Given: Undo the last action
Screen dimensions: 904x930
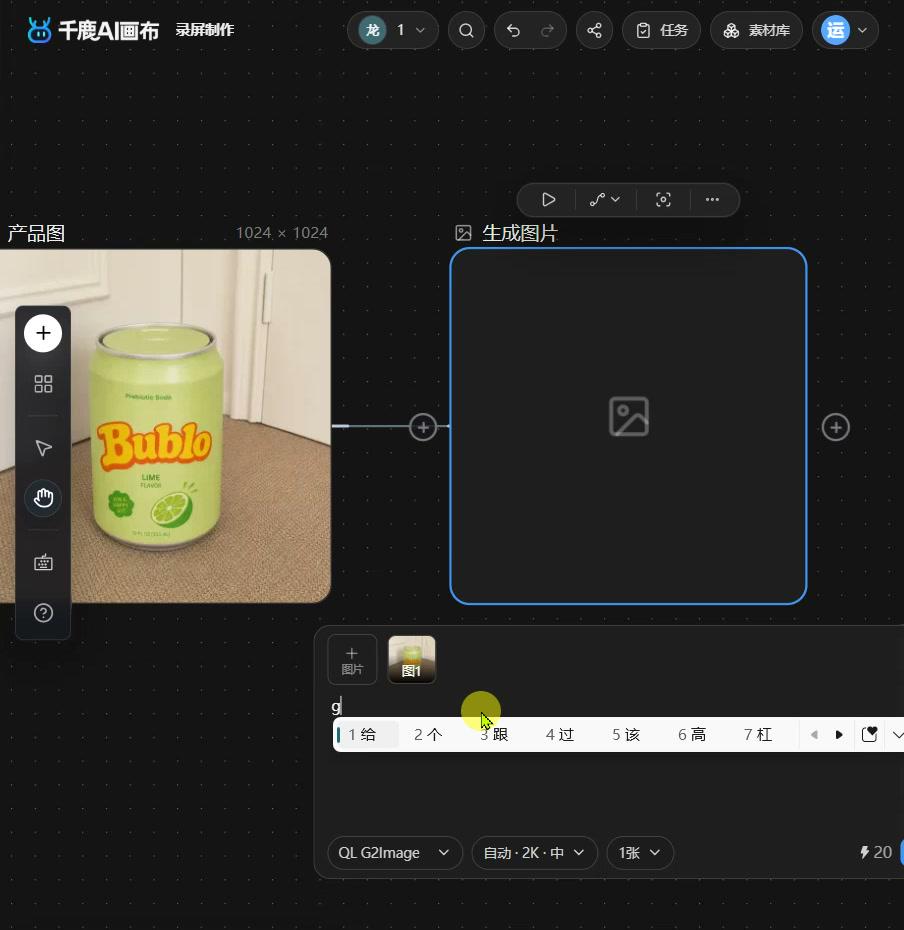Looking at the screenshot, I should click(513, 30).
